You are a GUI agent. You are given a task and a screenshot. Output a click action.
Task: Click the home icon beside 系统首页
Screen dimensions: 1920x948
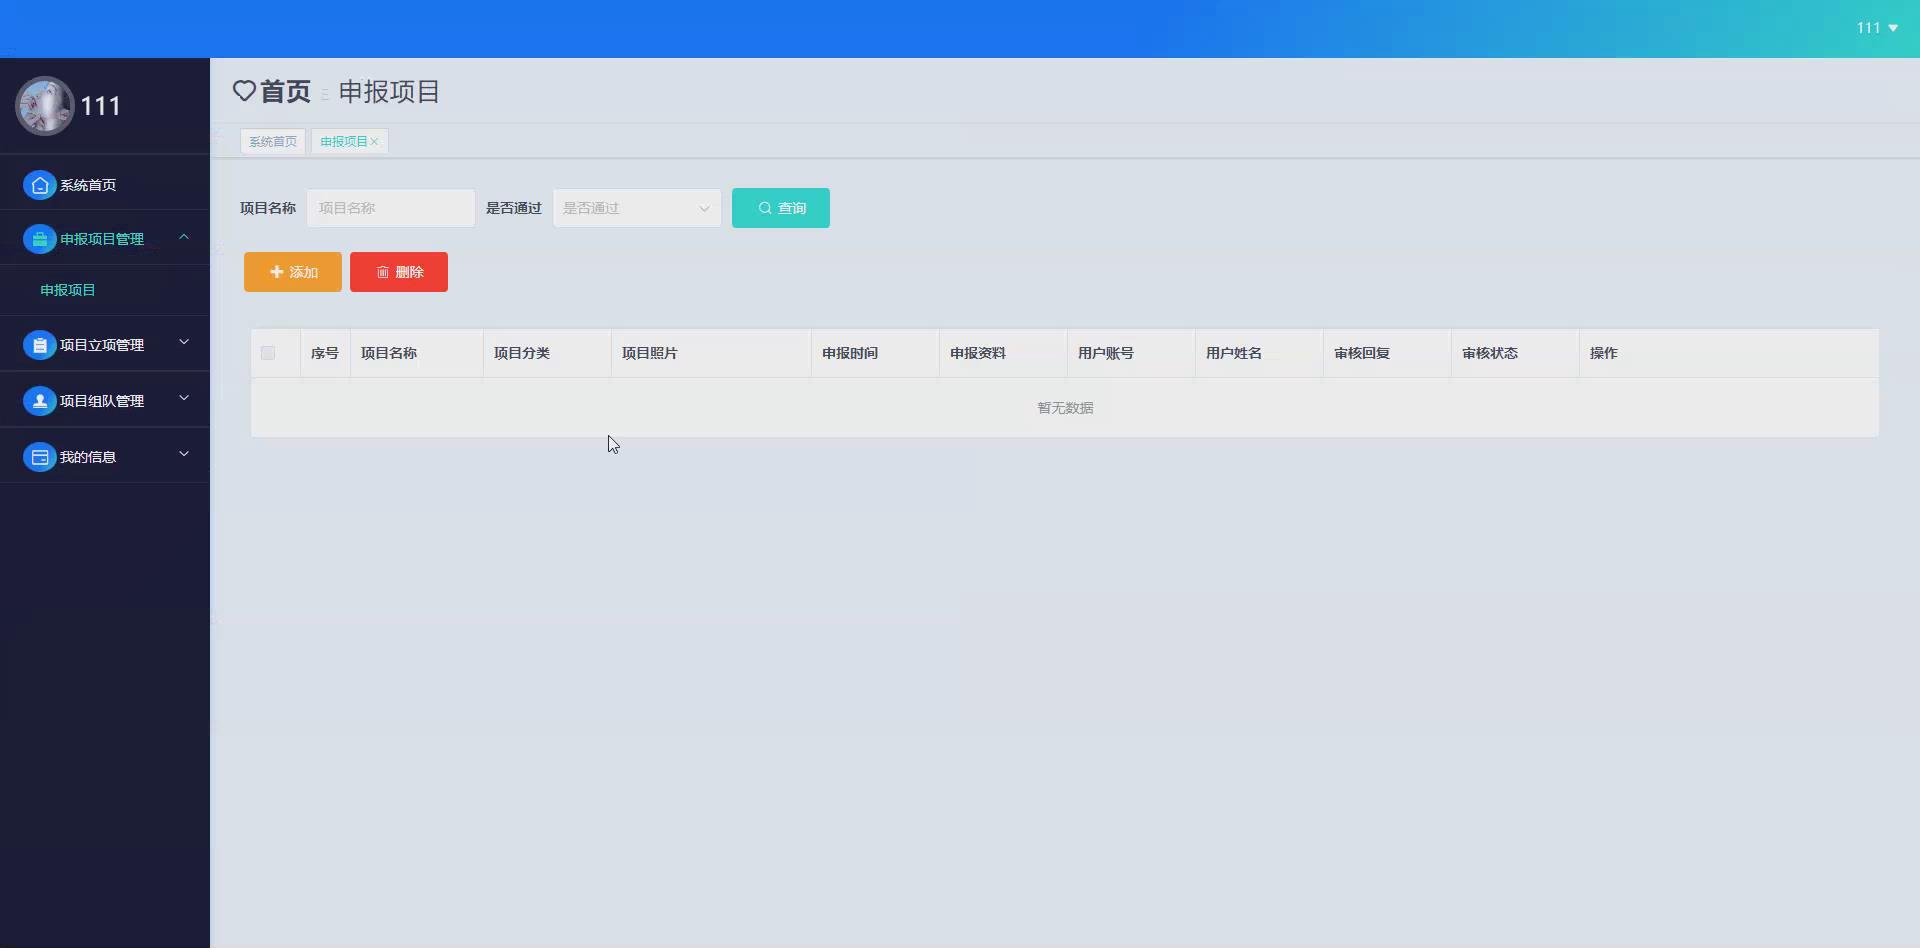tap(39, 185)
